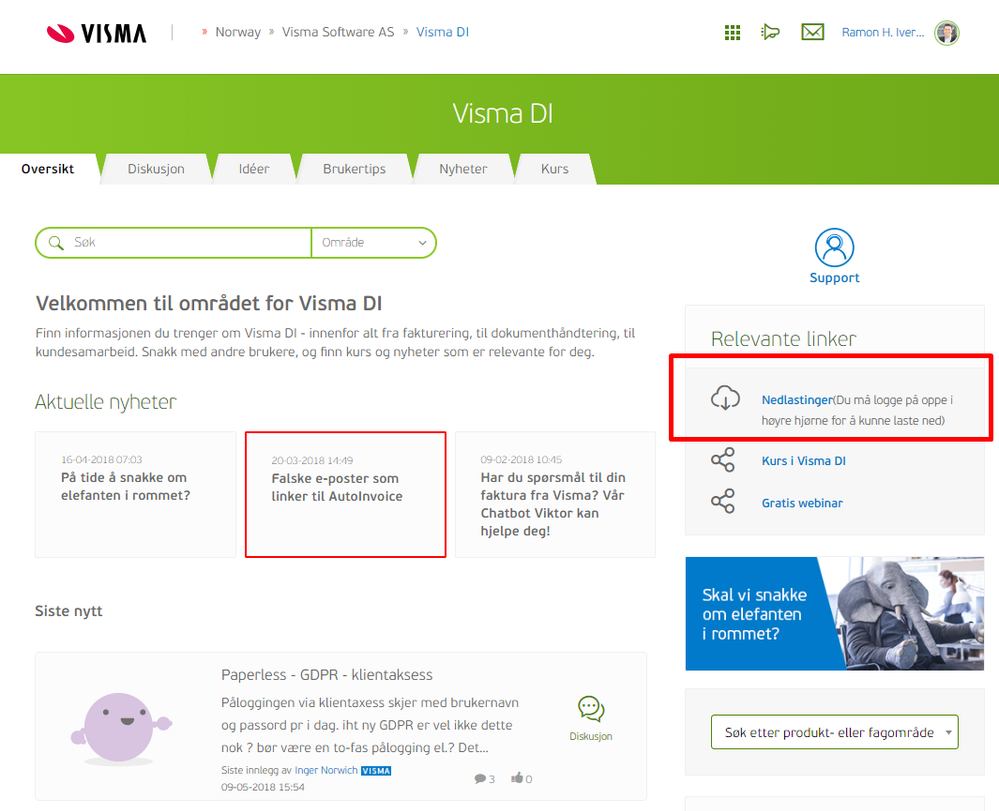Click the Diskusjon label under bubble icon
The image size is (999, 811).
(591, 736)
